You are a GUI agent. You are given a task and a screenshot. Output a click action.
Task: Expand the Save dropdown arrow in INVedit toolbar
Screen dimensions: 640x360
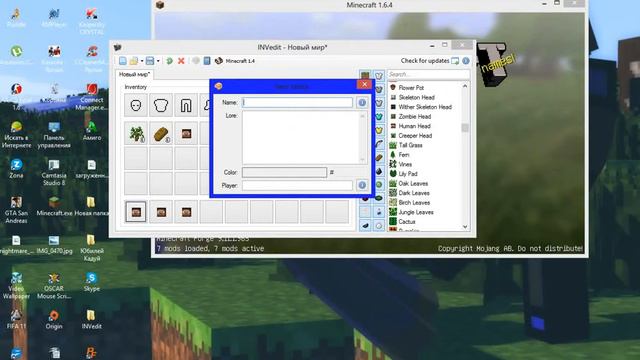158,61
